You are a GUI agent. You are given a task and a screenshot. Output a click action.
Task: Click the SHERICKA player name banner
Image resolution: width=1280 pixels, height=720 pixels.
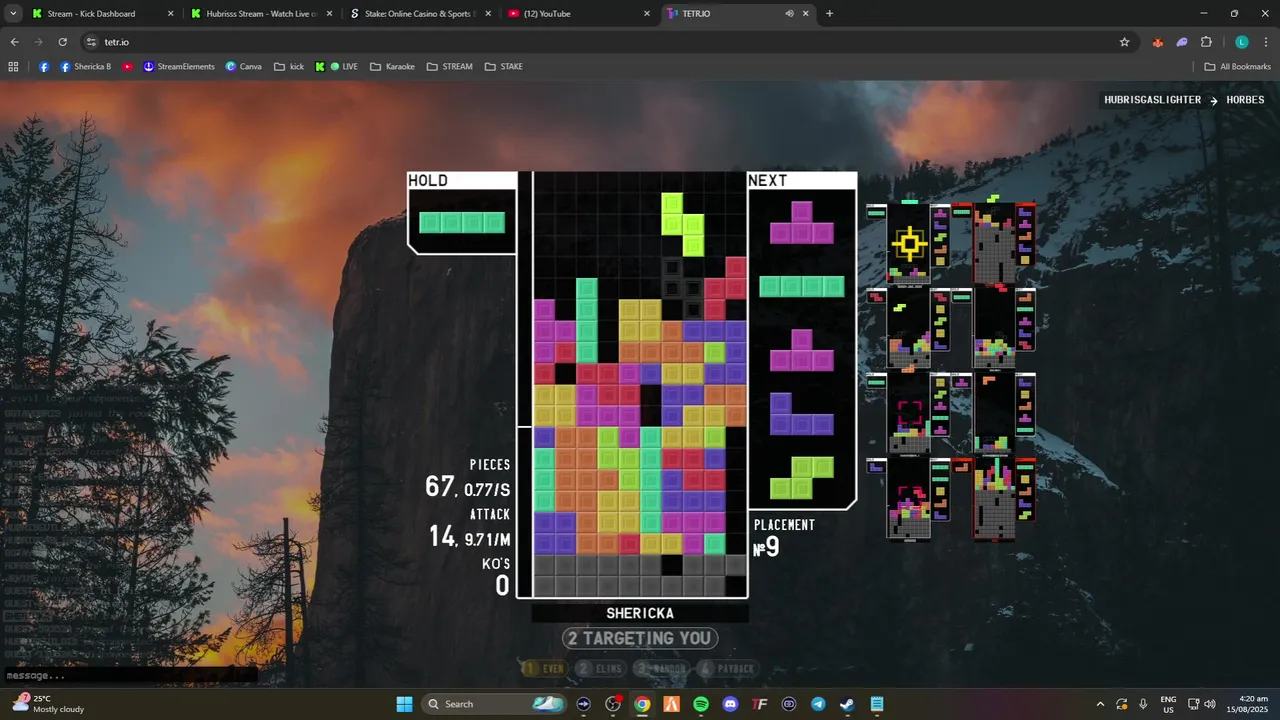click(x=640, y=613)
